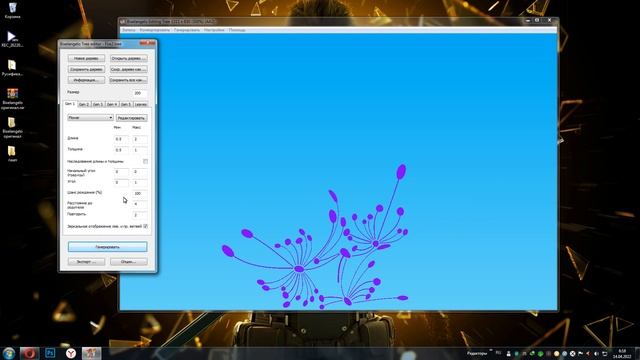
Task: Click the birth chance percent field showing 100
Action: (140, 193)
